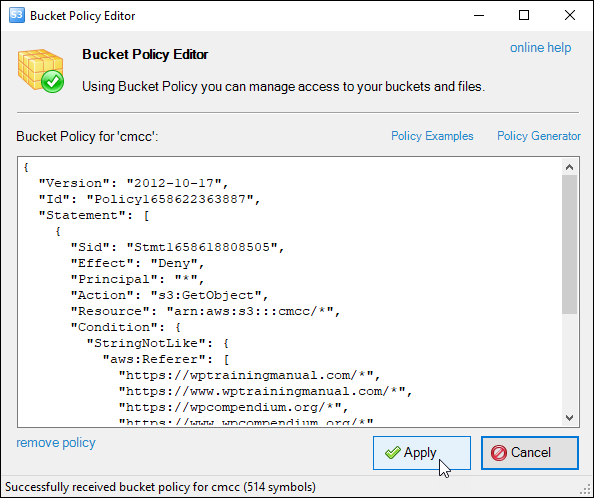The width and height of the screenshot is (594, 498).
Task: Click the remove policy link
Action: click(x=56, y=443)
